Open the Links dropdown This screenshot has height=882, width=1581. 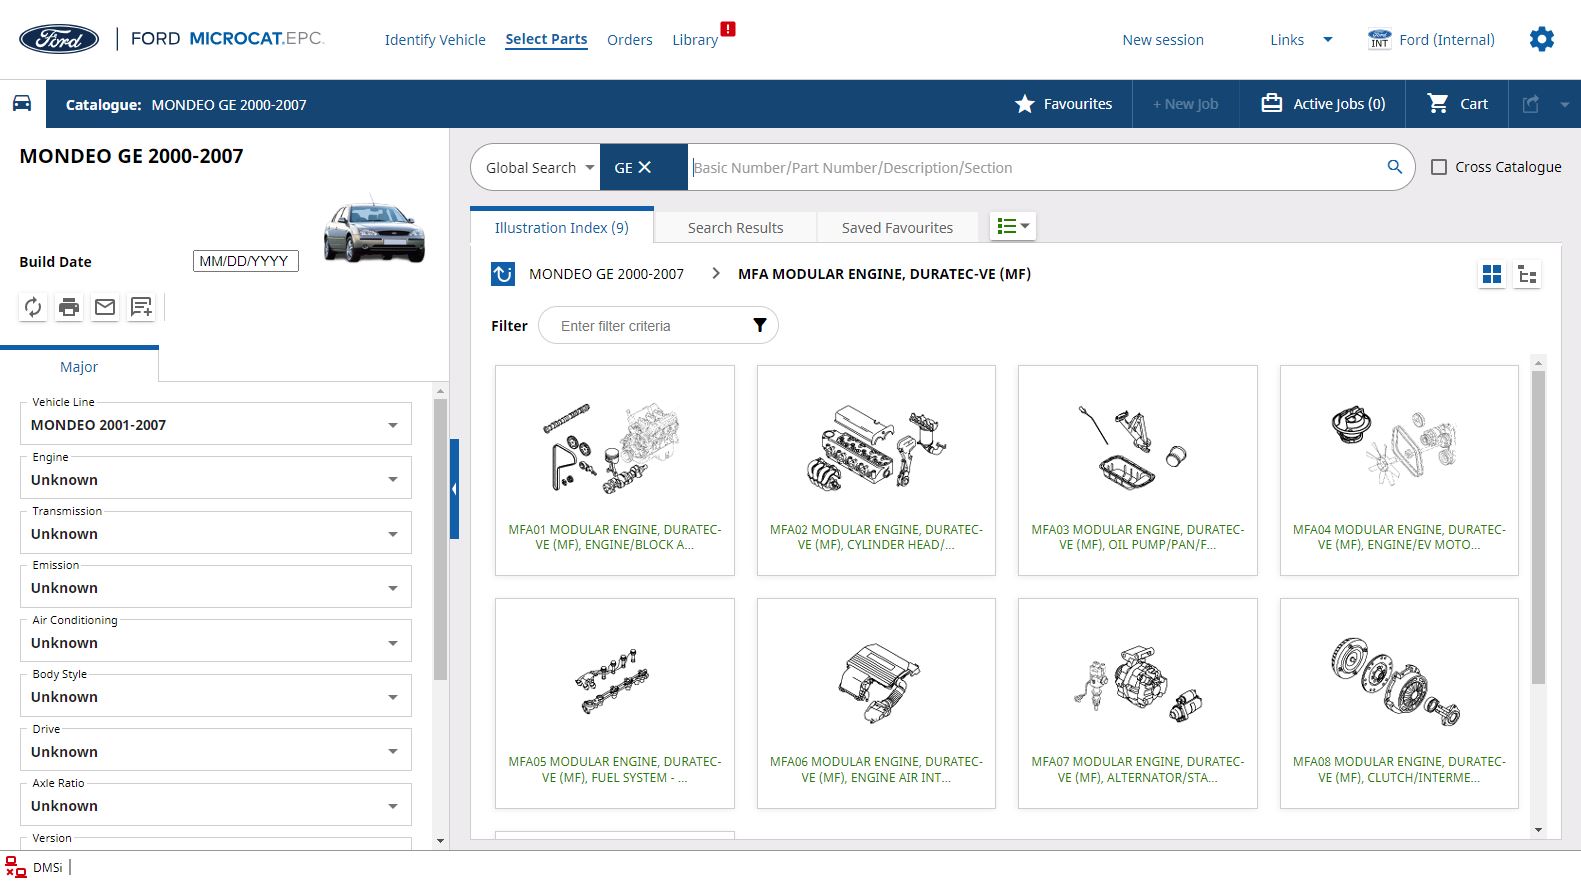(1301, 40)
